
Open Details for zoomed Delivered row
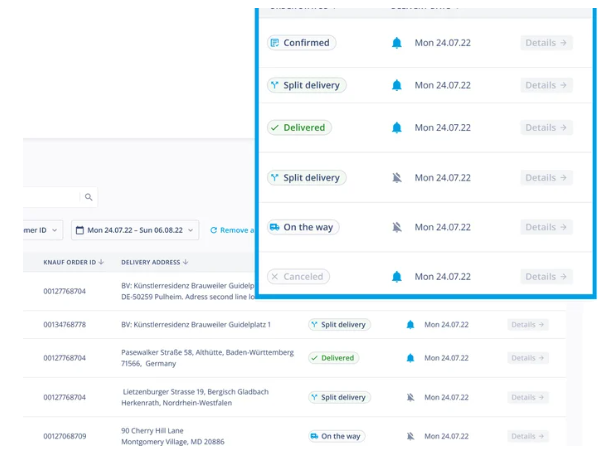tap(546, 128)
